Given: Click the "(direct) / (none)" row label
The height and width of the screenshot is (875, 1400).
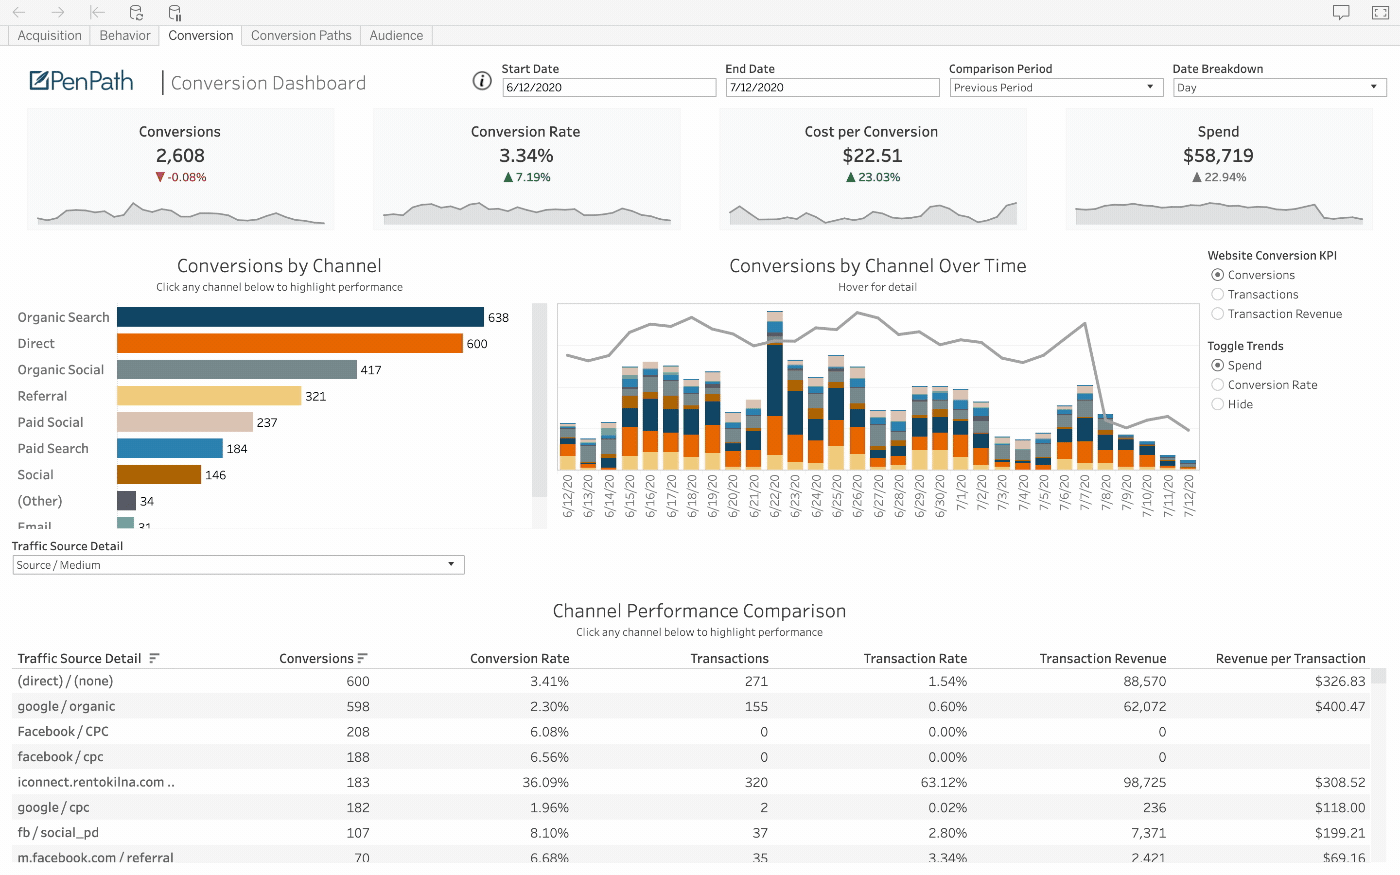Looking at the screenshot, I should 65,681.
